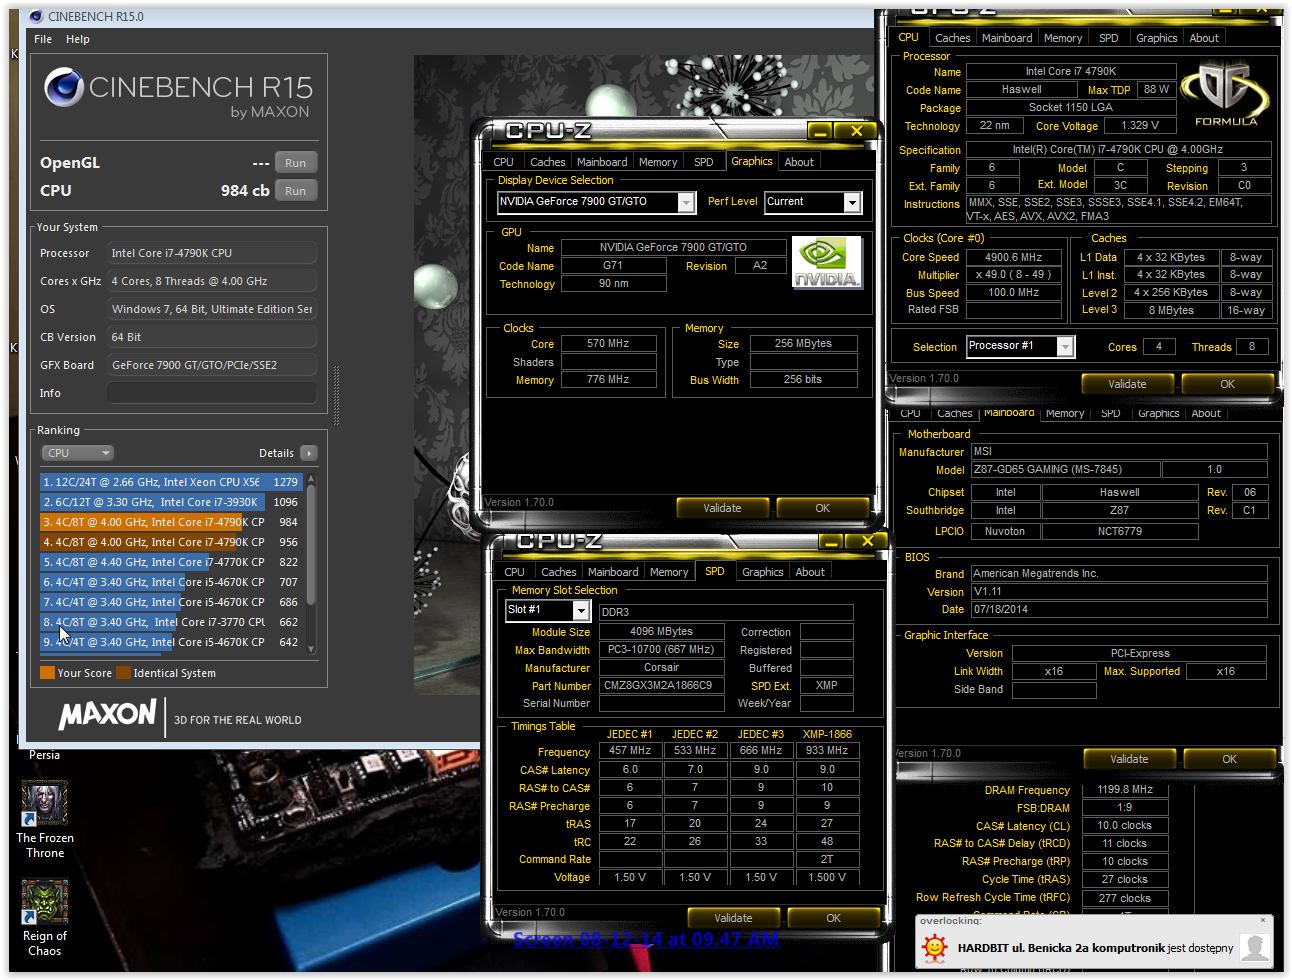Run the OpenGL benchmark
Image resolution: width=1292 pixels, height=980 pixels.
[295, 163]
